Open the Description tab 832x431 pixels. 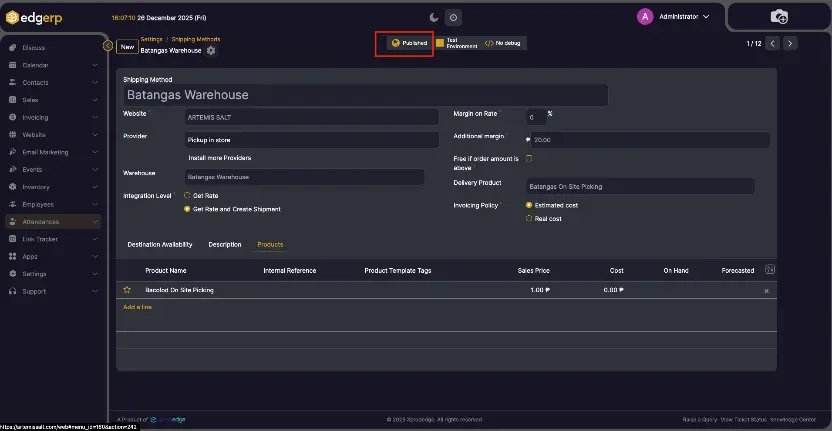coord(224,244)
